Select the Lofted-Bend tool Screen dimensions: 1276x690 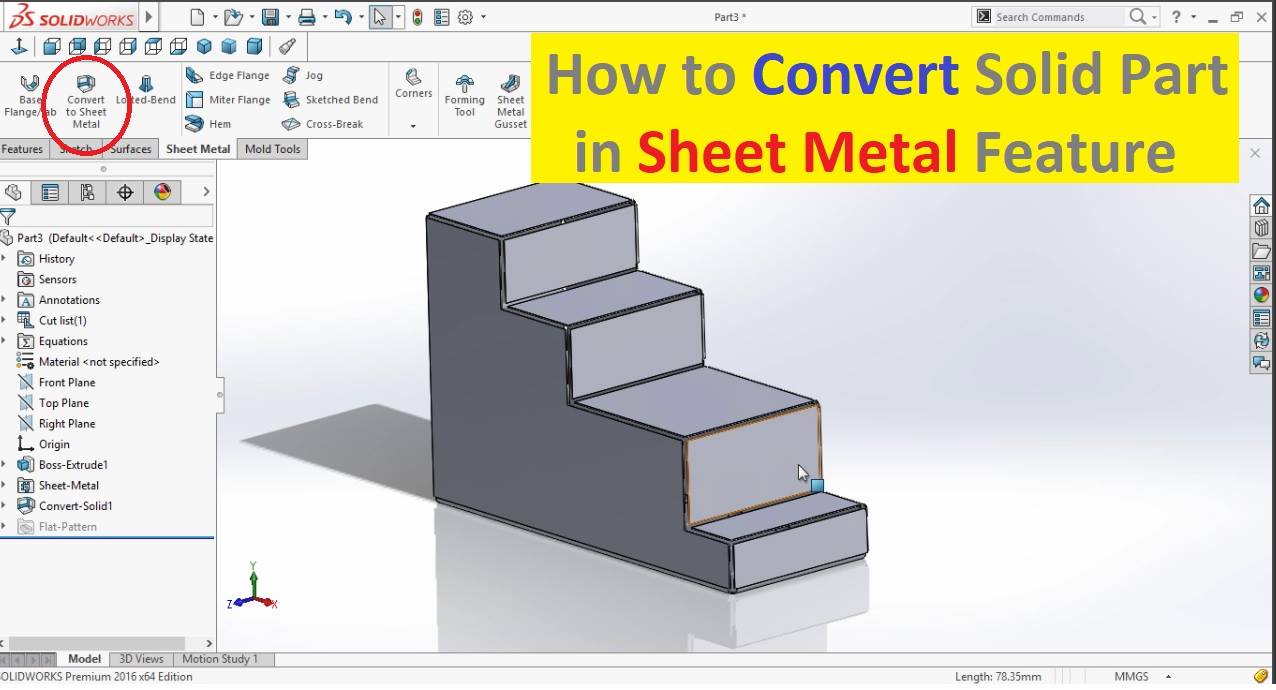coord(146,89)
